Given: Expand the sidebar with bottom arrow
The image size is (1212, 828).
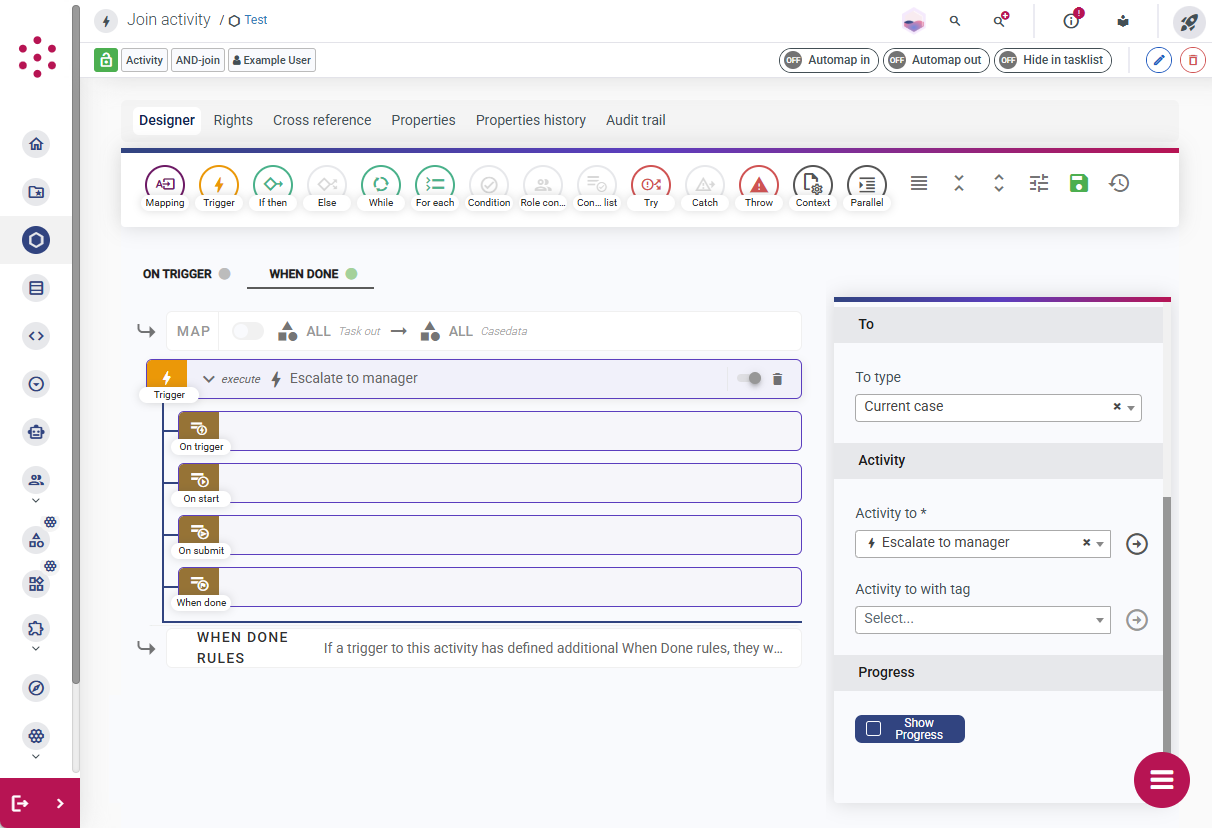Looking at the screenshot, I should pos(60,803).
